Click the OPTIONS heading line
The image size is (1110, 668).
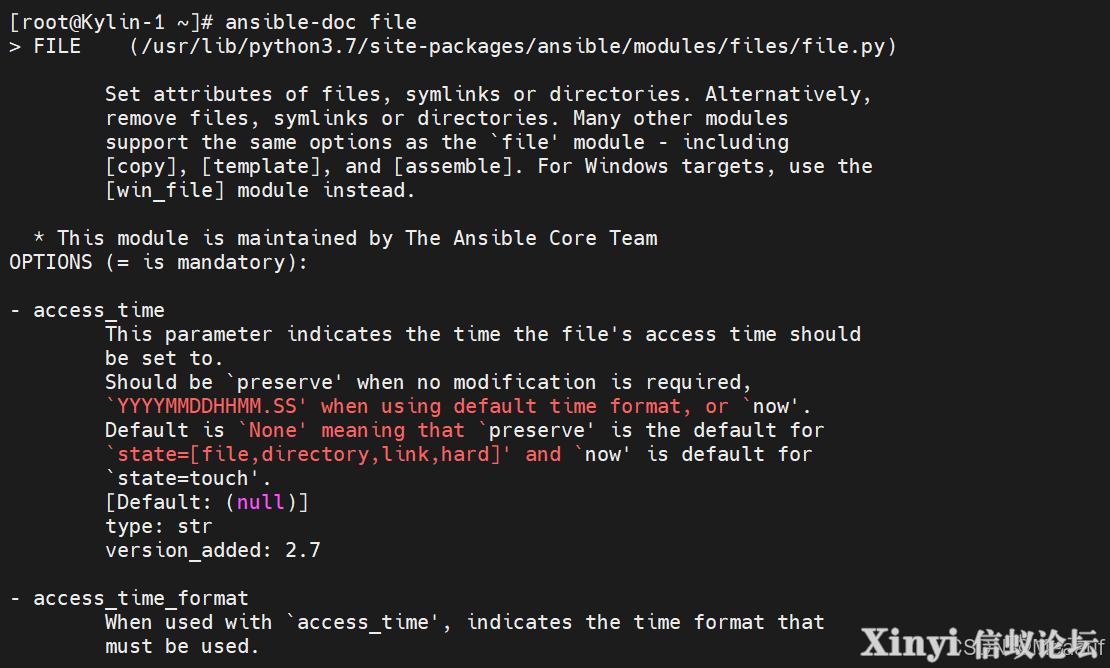coord(159,263)
